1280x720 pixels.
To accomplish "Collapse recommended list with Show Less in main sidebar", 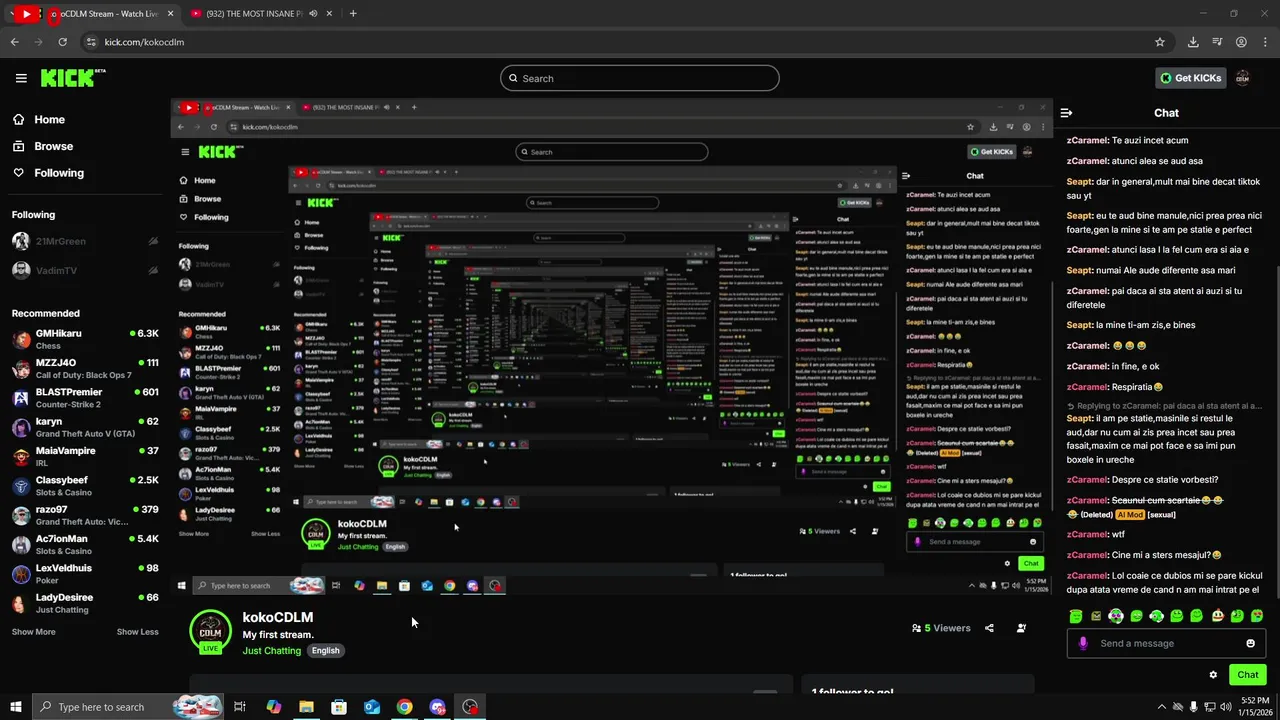I will click(137, 632).
